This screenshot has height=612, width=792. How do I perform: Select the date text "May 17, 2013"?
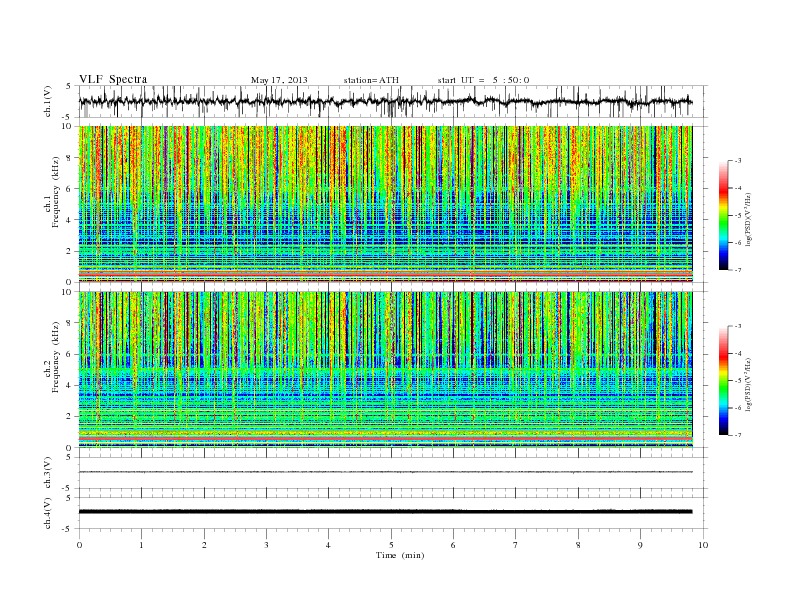click(279, 80)
